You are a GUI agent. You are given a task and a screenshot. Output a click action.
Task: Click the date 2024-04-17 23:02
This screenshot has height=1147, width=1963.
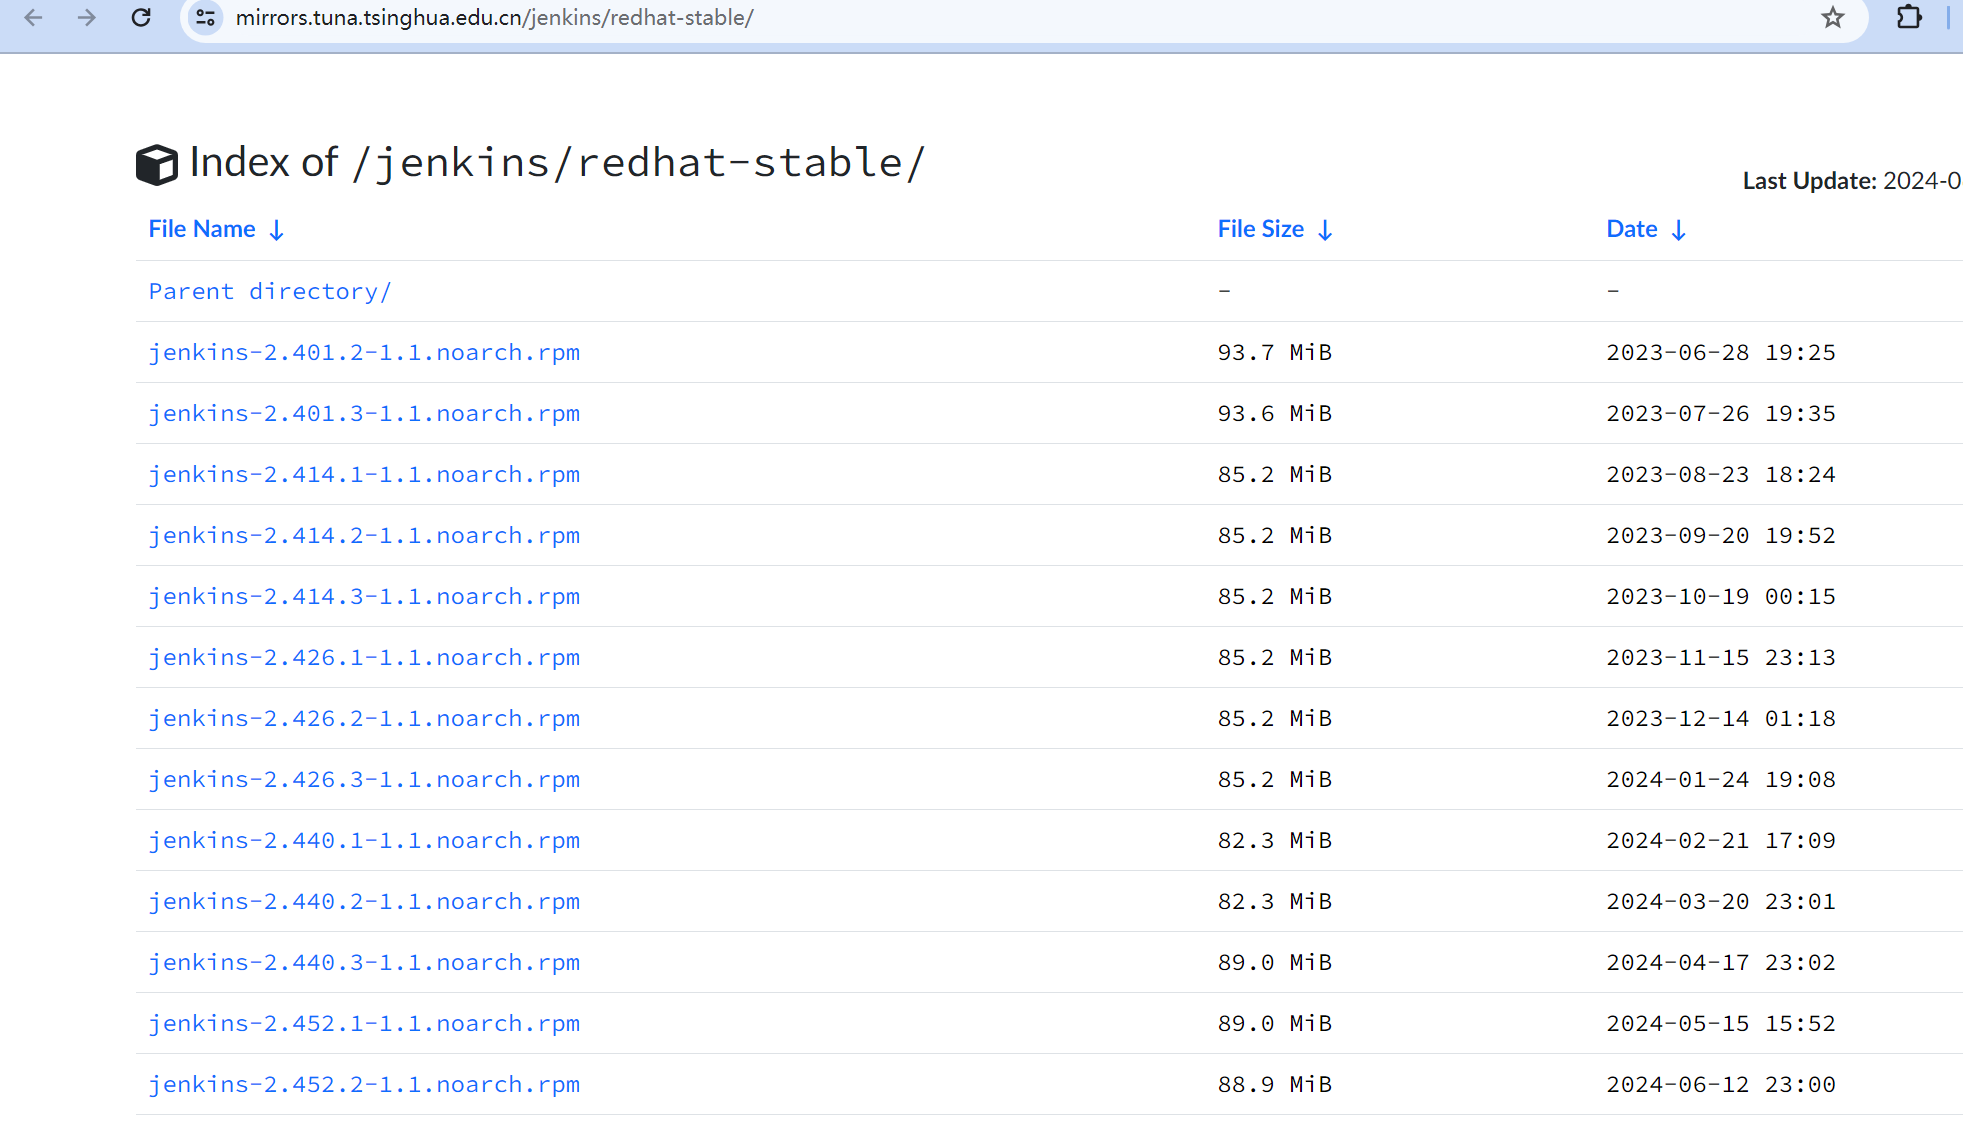click(1721, 962)
